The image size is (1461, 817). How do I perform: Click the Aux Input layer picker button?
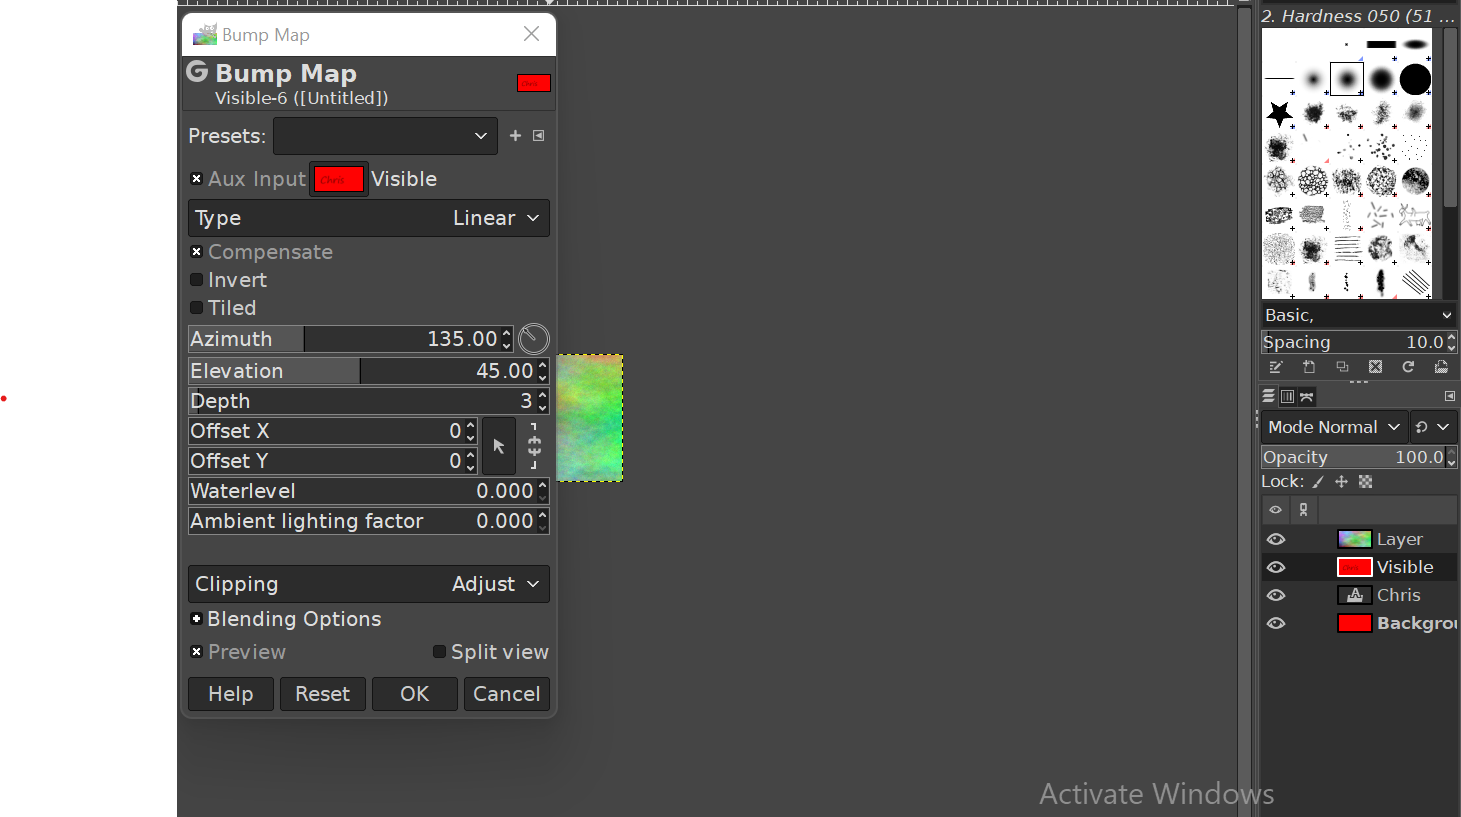coord(339,179)
